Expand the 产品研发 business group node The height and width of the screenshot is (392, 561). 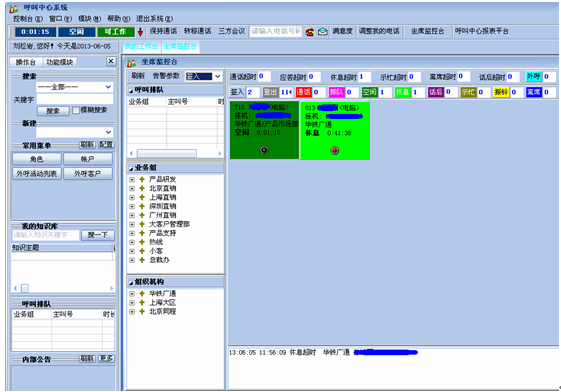click(132, 180)
